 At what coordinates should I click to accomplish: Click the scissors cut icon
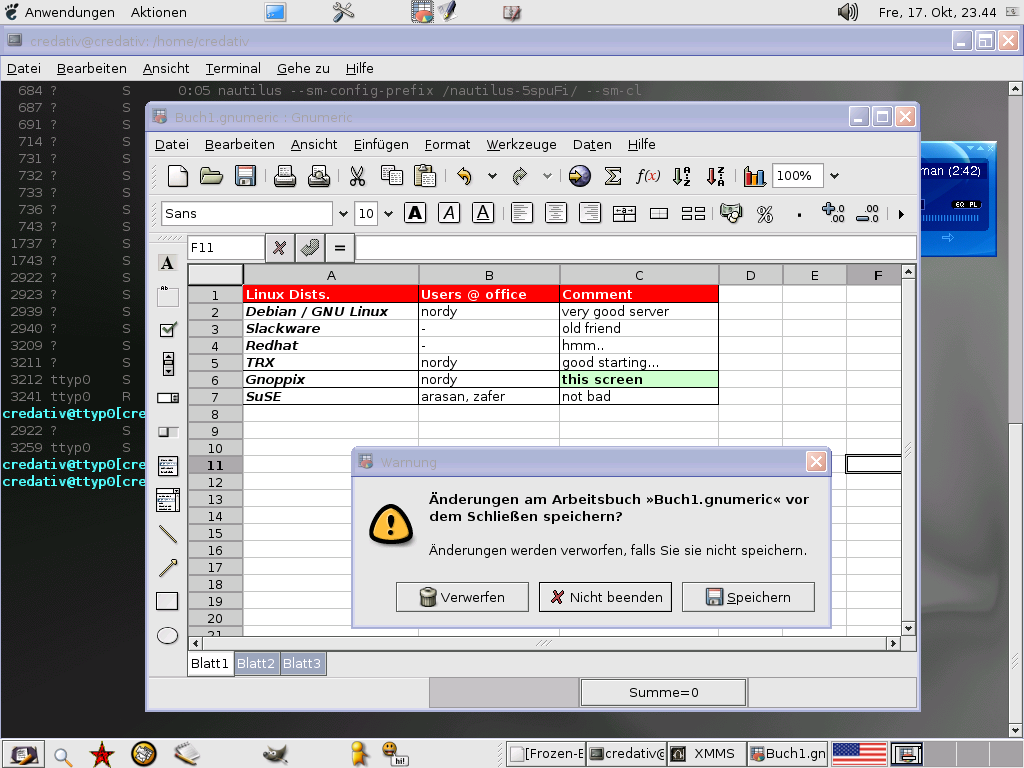[x=357, y=176]
